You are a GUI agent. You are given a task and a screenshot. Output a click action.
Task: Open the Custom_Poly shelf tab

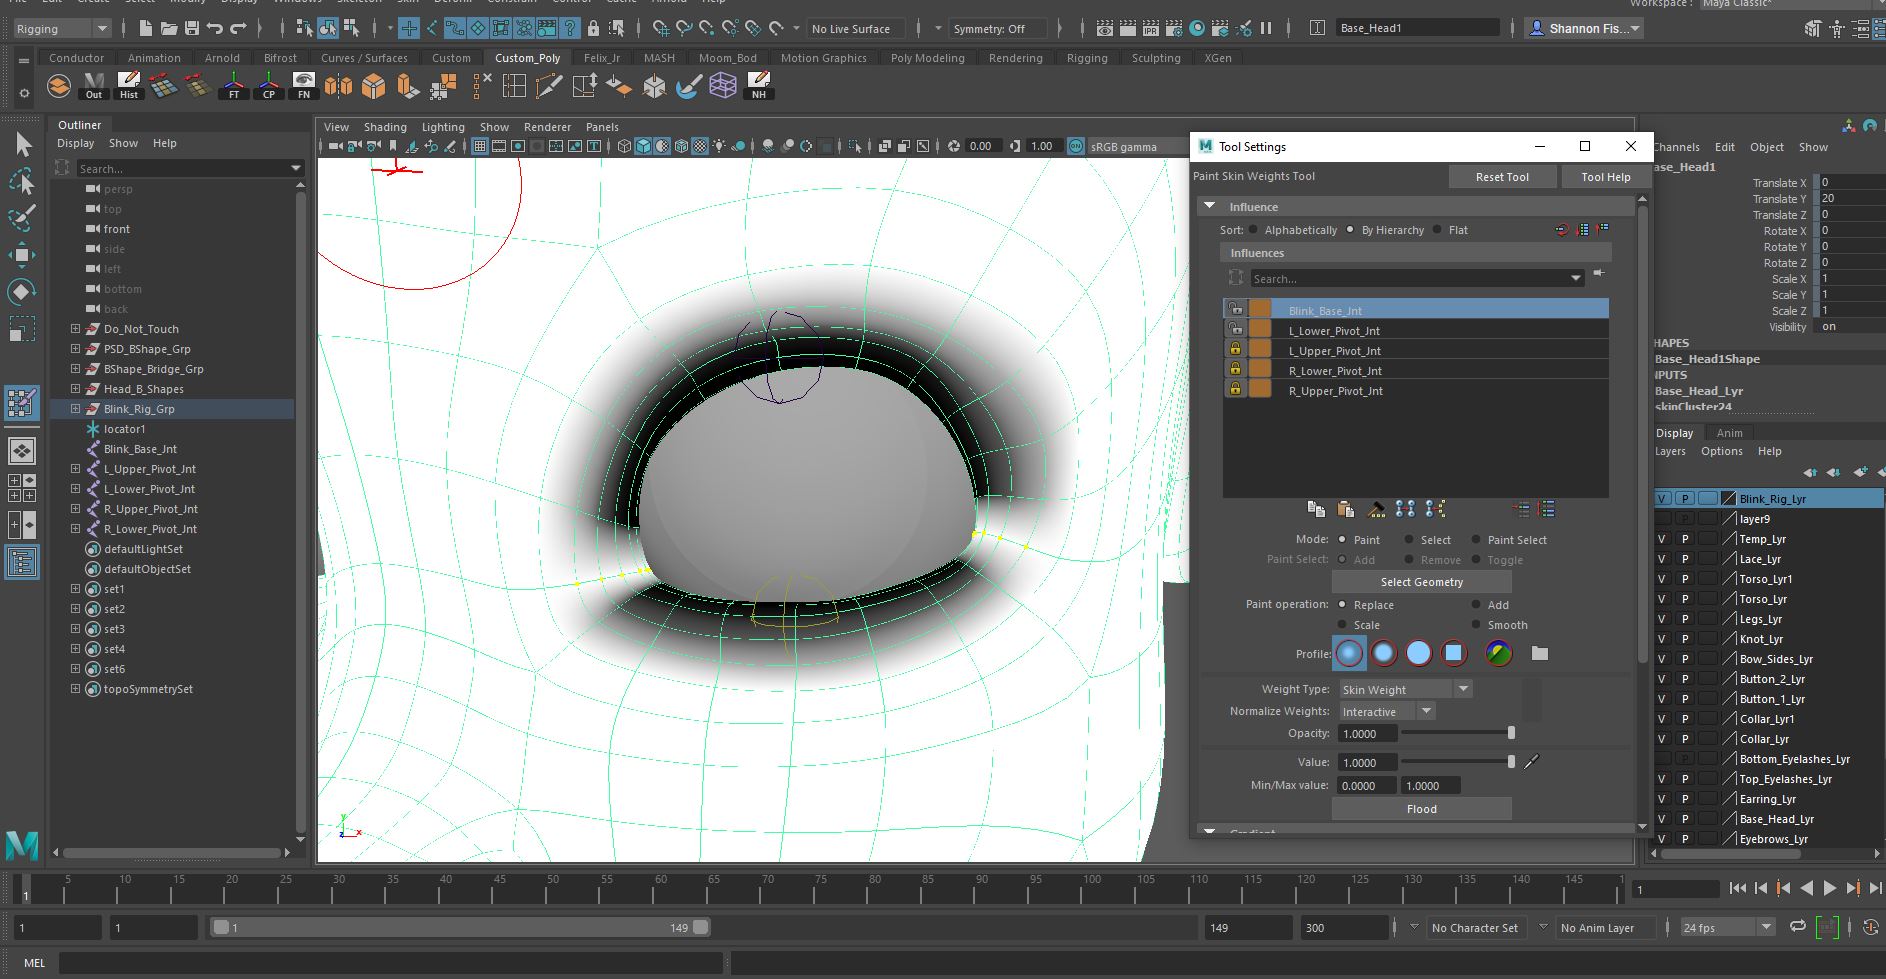[x=528, y=58]
